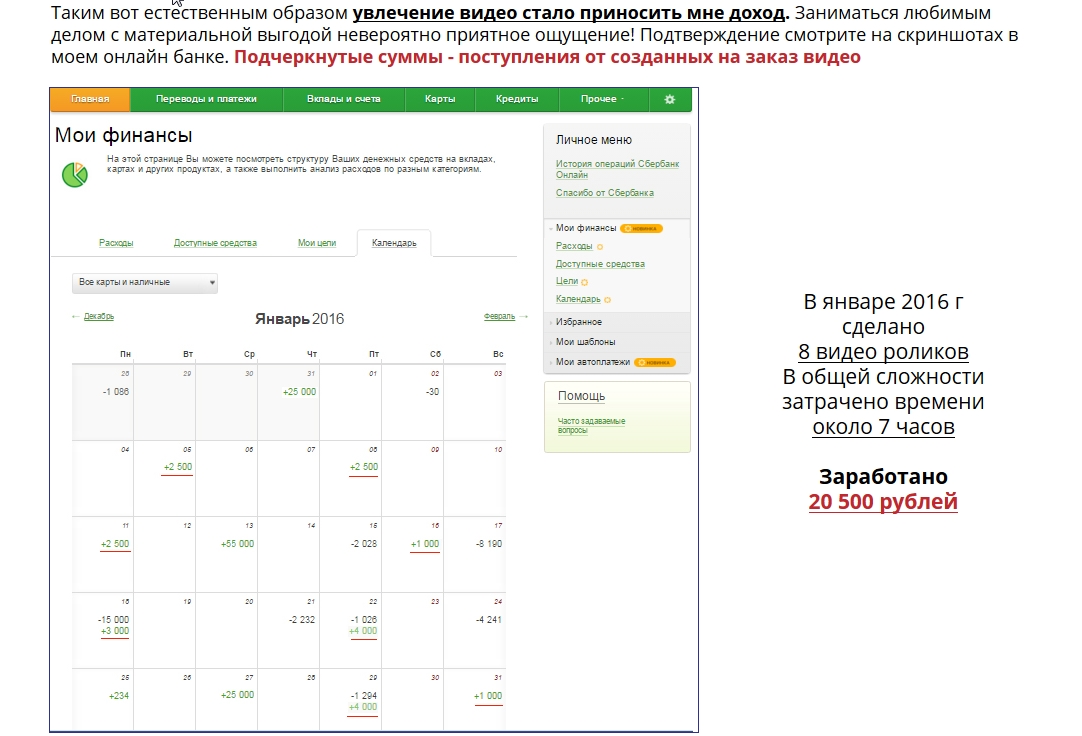Click the orange dot icon next to Календарь sidebar link
This screenshot has width=1082, height=736.
(x=607, y=300)
